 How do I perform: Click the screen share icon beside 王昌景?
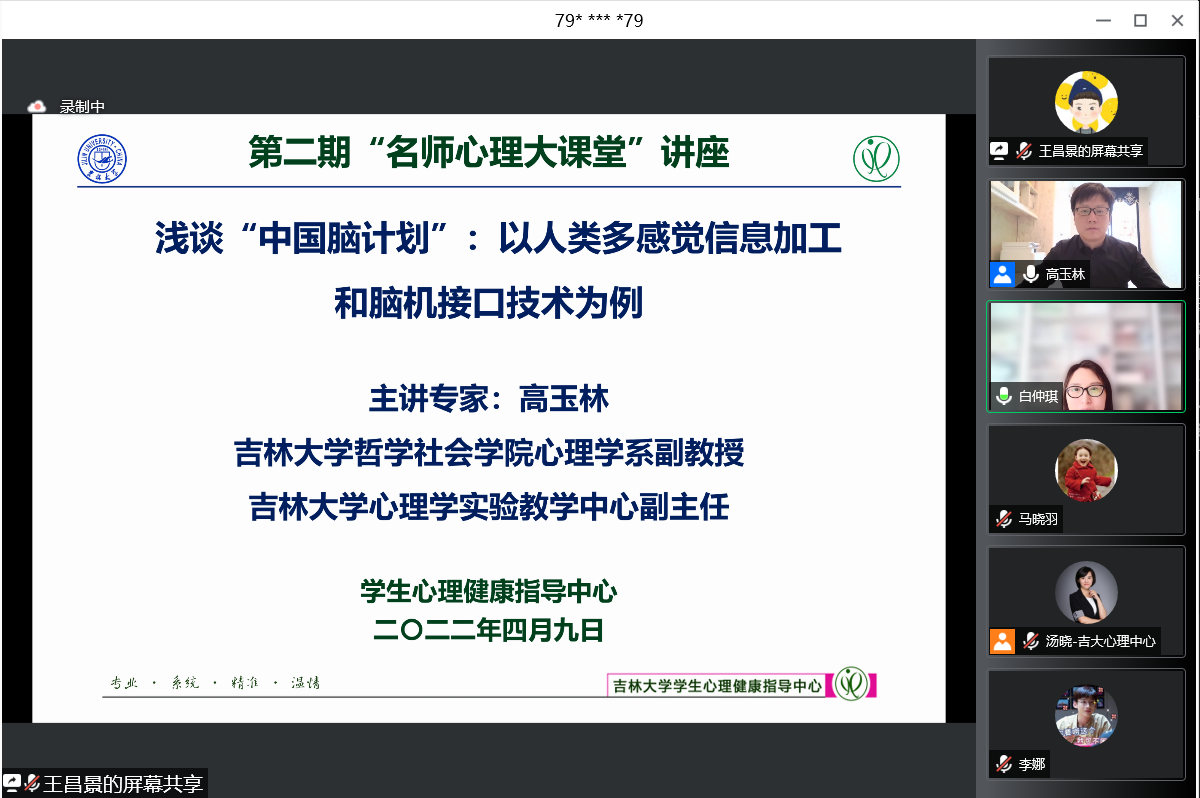pyautogui.click(x=999, y=151)
